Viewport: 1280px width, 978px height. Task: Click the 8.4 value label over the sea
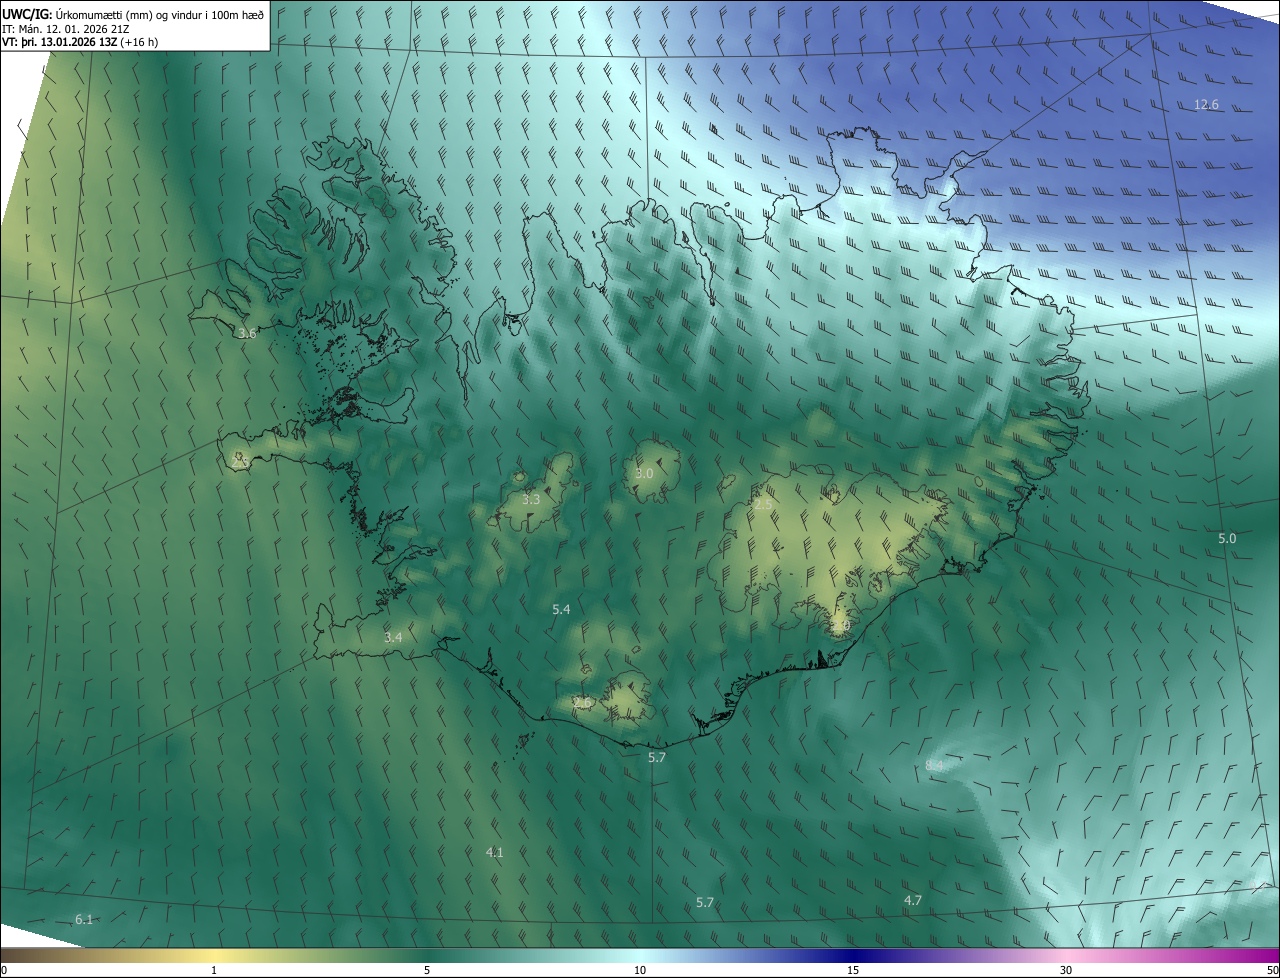pyautogui.click(x=935, y=765)
